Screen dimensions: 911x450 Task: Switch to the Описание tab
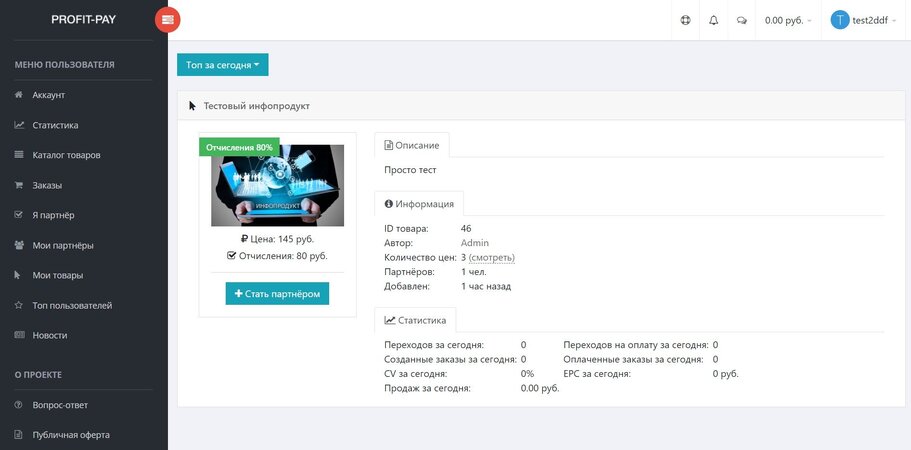coord(412,145)
